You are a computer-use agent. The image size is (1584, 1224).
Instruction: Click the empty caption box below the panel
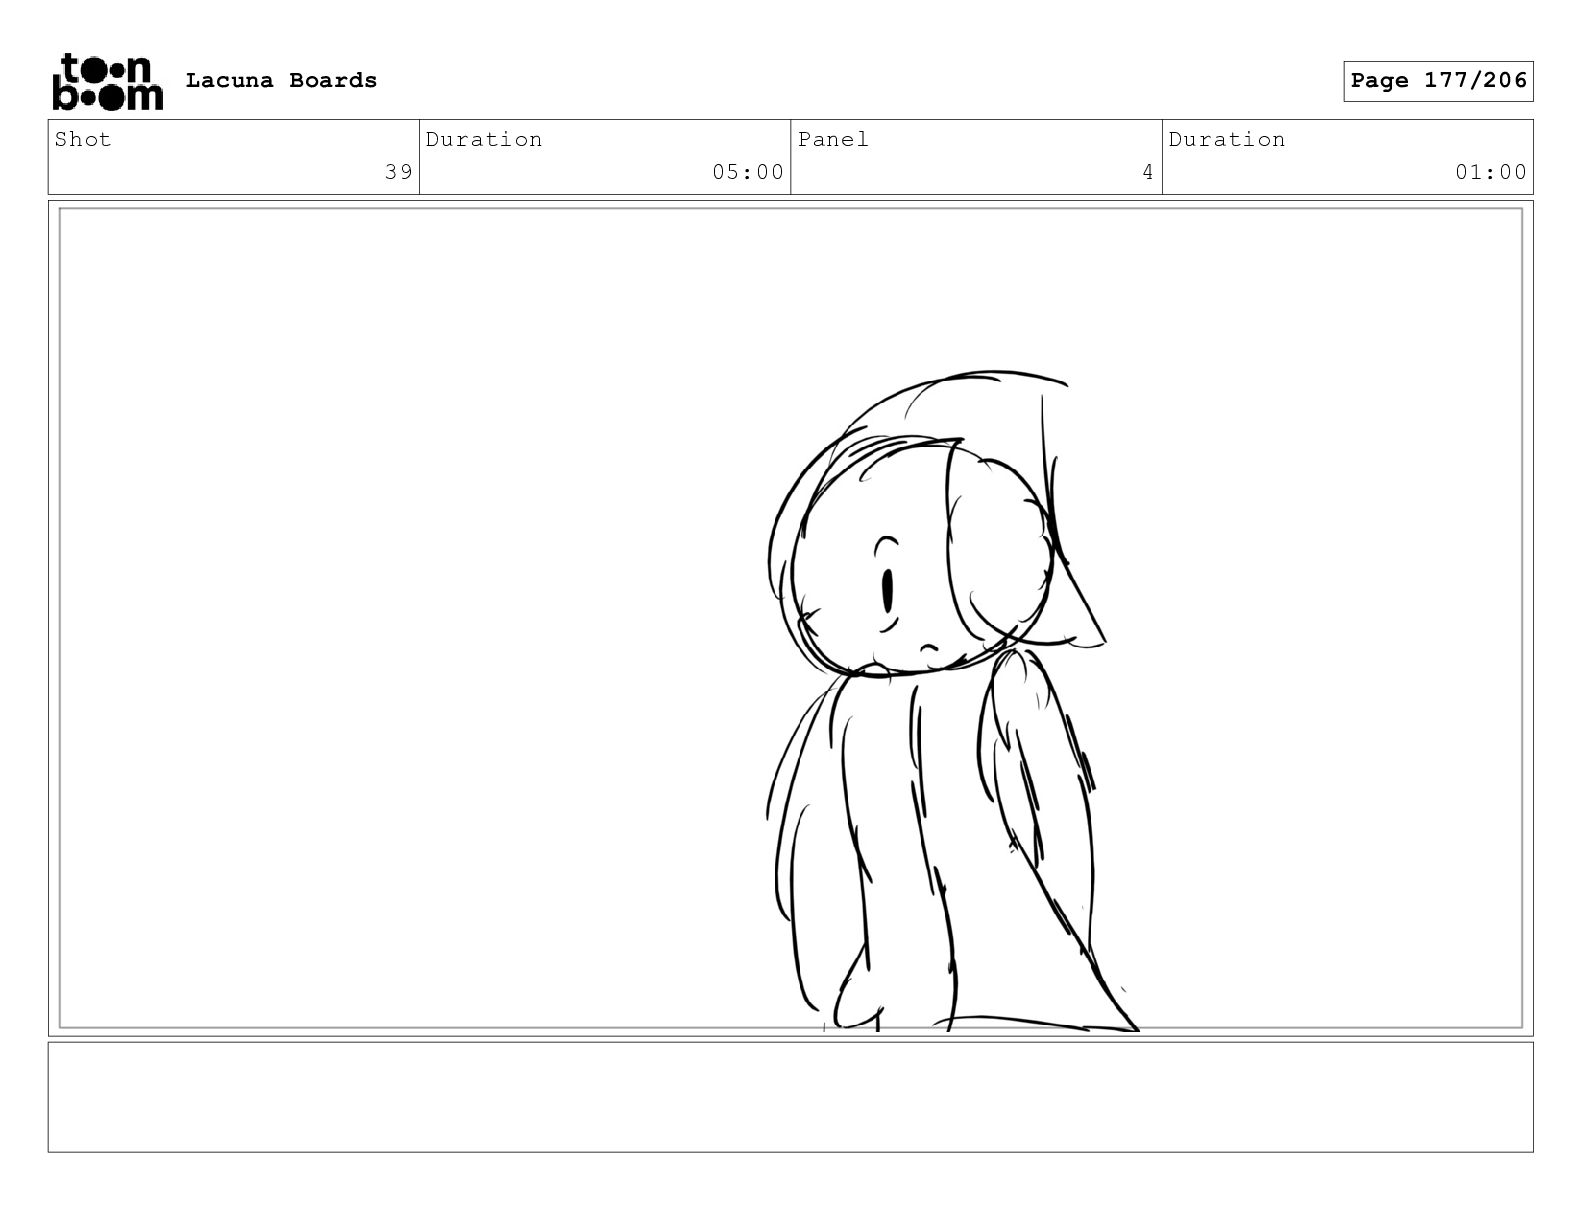click(x=790, y=1097)
